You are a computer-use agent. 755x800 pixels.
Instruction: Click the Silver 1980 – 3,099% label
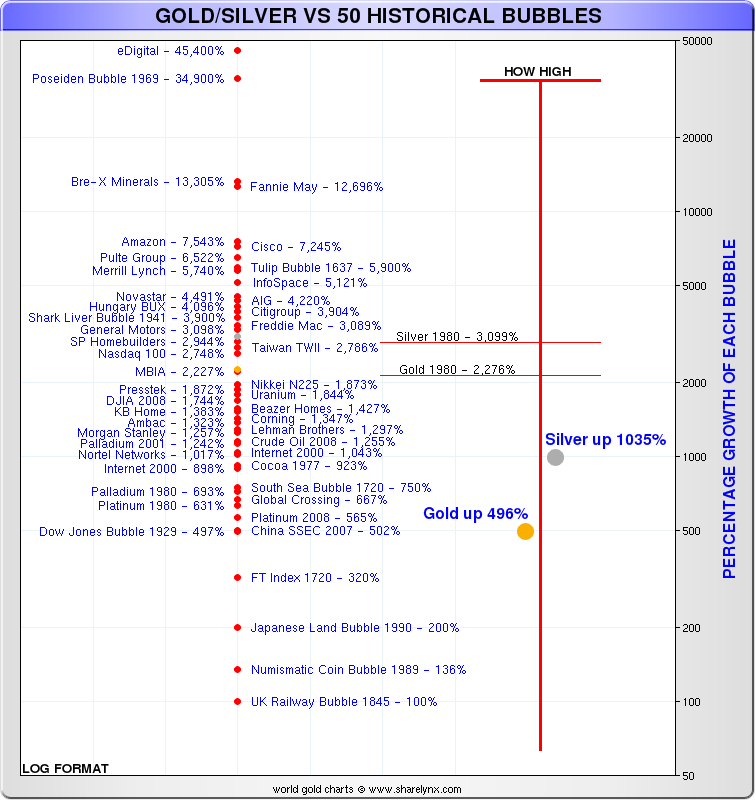pos(457,337)
